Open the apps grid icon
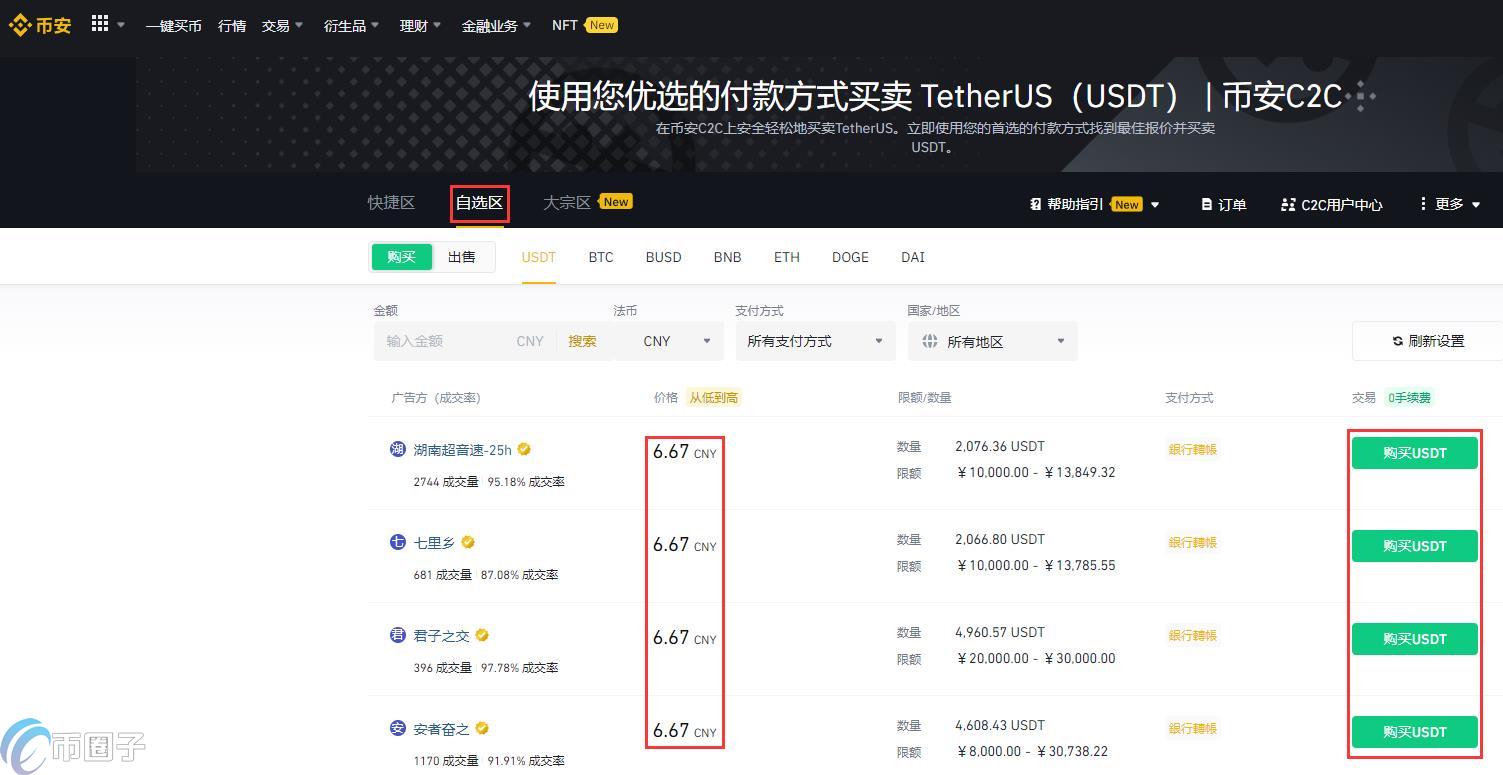The height and width of the screenshot is (775, 1503). (x=100, y=23)
